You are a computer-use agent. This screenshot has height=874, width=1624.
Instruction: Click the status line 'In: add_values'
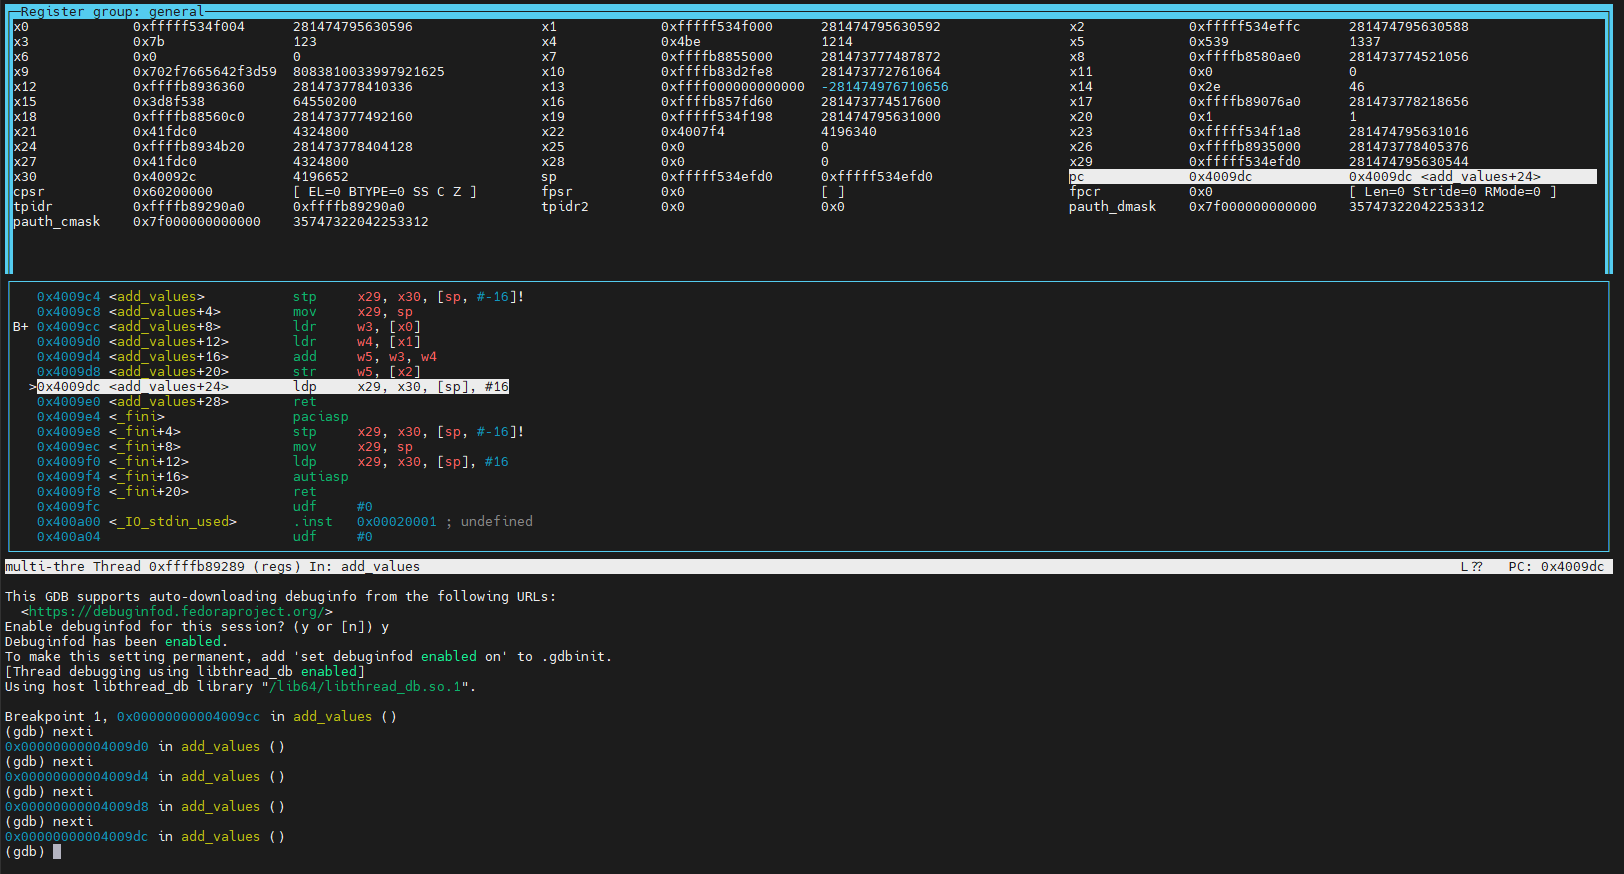[365, 567]
